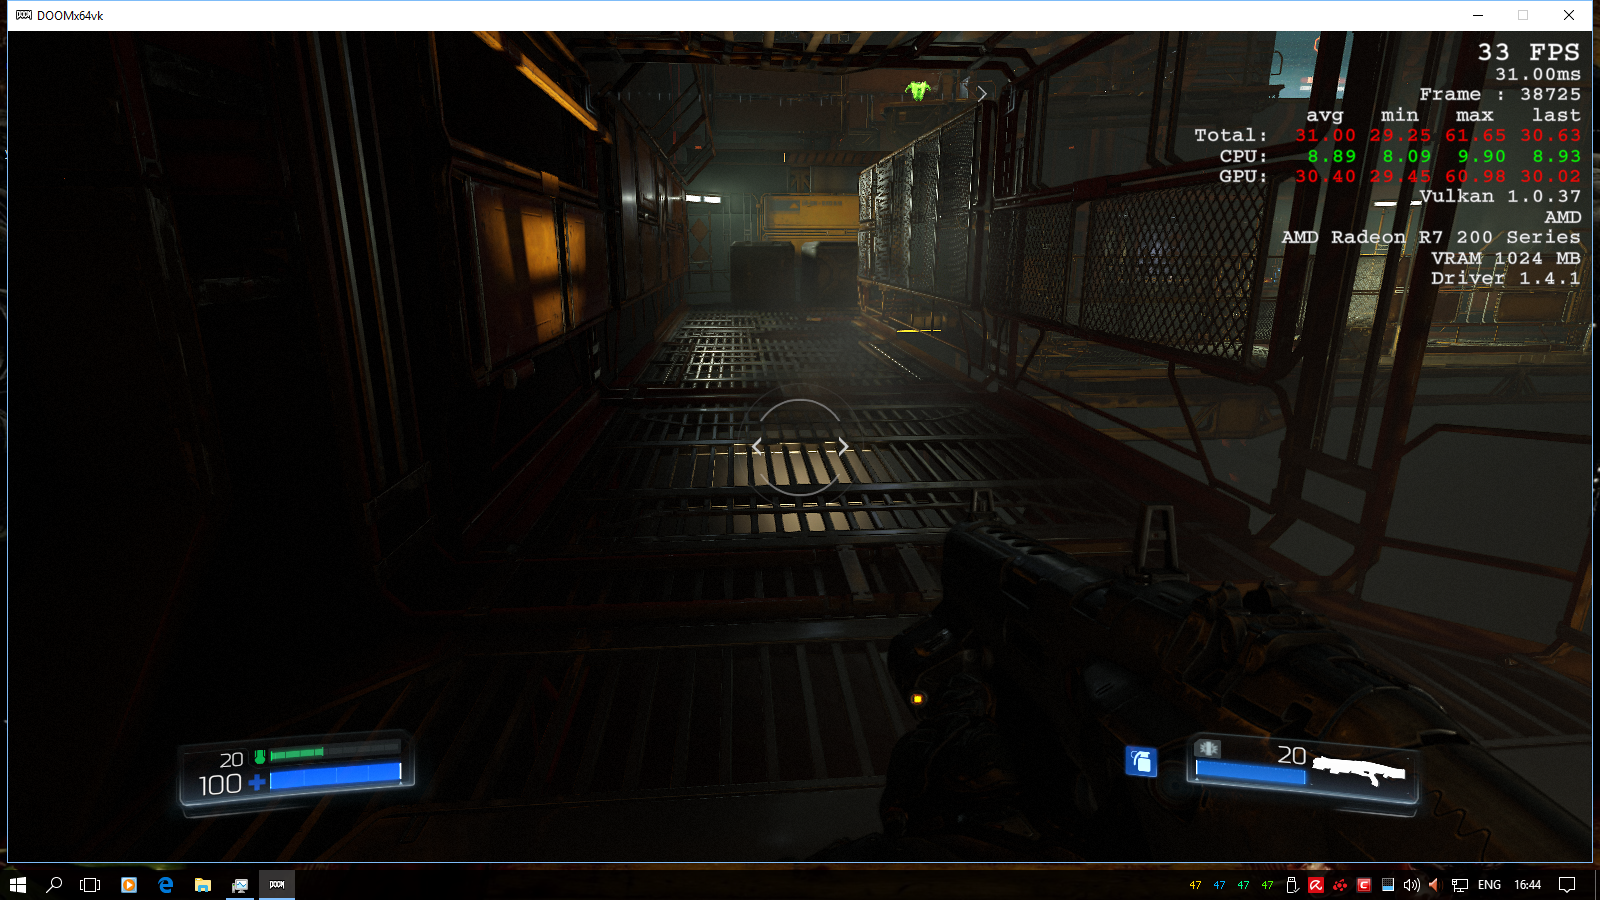Click the yellow 47 temperature tray reading

click(x=1195, y=885)
